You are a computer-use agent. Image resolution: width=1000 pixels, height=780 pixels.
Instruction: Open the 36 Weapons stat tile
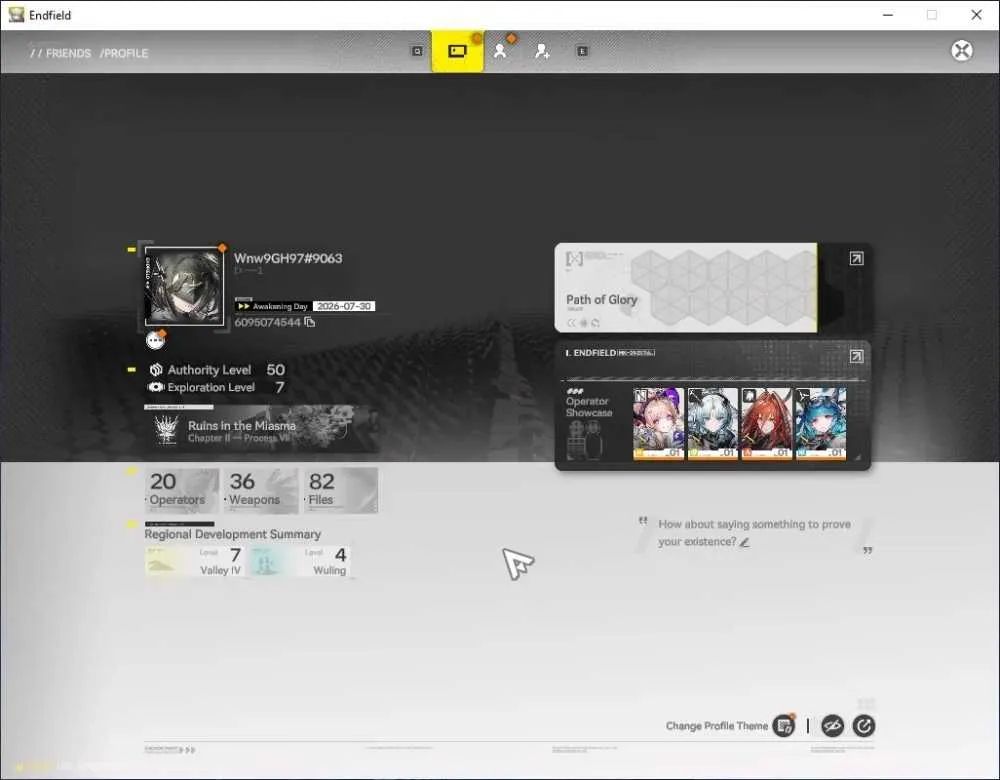click(261, 490)
